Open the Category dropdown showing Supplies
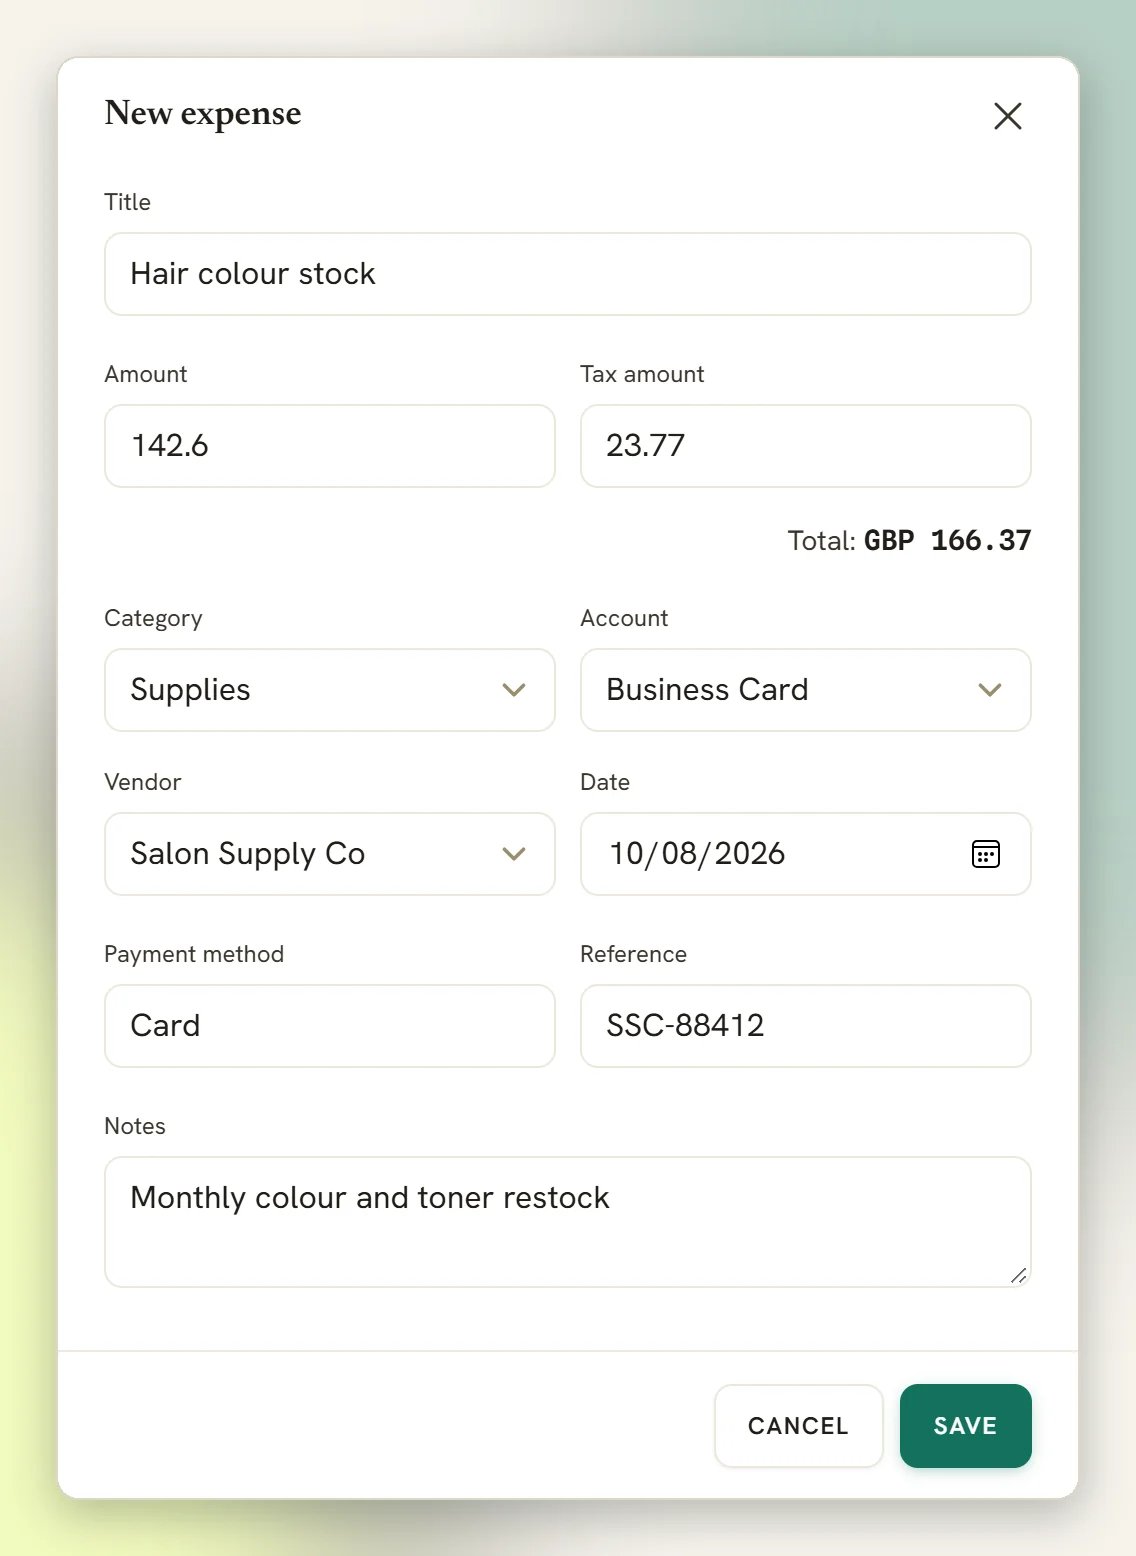 coord(330,690)
